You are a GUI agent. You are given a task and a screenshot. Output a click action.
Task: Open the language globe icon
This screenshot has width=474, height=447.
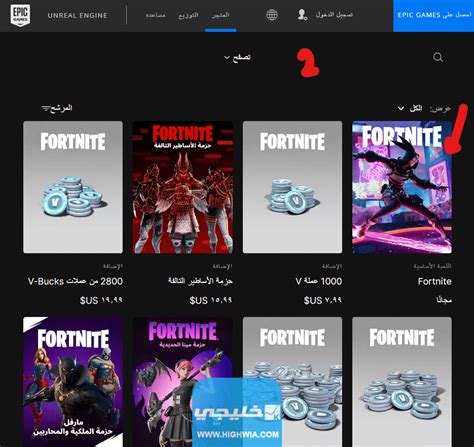272,15
